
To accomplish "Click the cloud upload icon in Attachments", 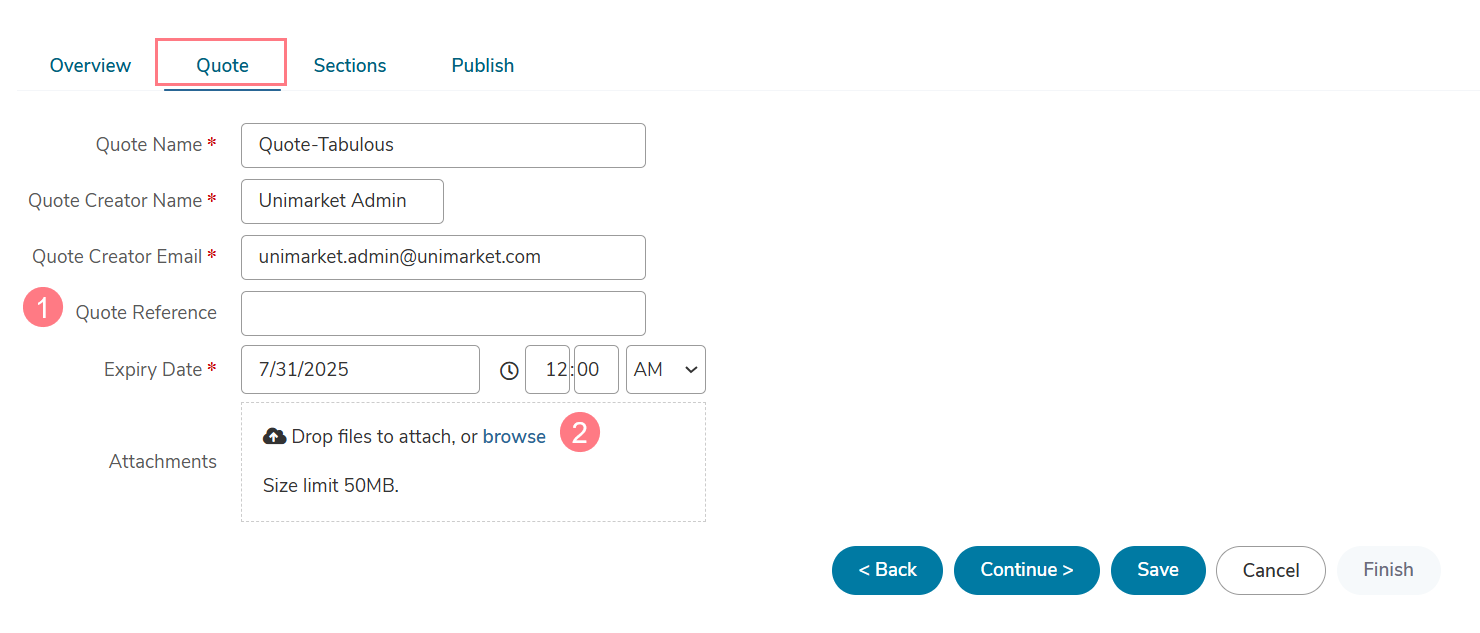I will click(274, 436).
